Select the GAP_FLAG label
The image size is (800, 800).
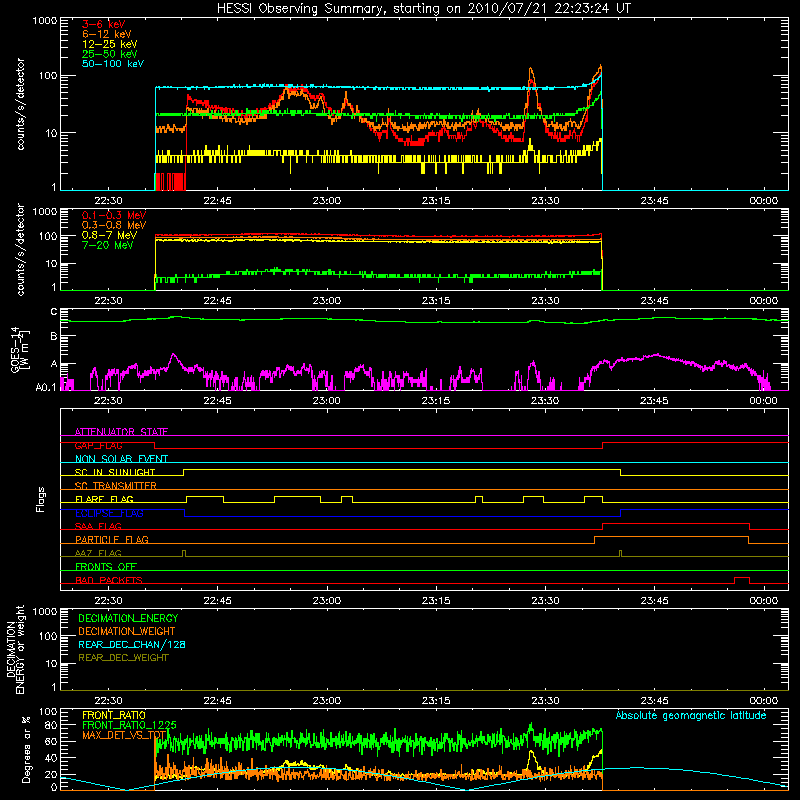pos(99,445)
